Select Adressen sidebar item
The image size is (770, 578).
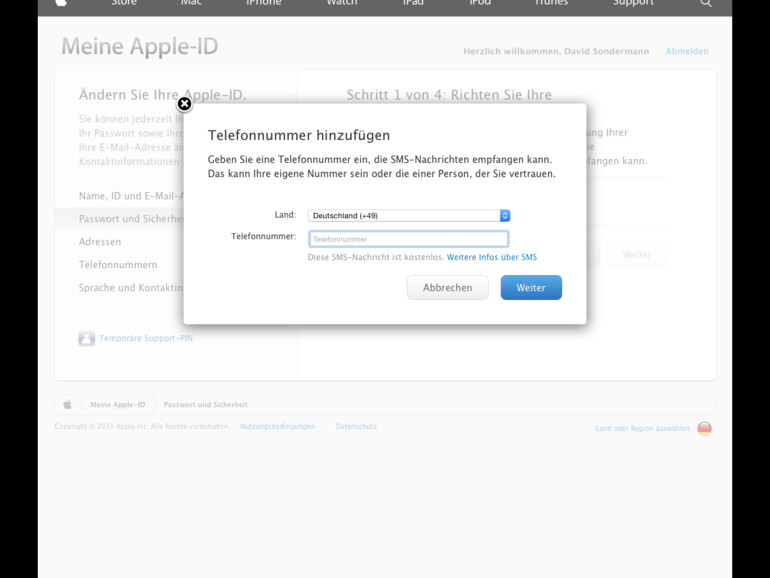(100, 242)
